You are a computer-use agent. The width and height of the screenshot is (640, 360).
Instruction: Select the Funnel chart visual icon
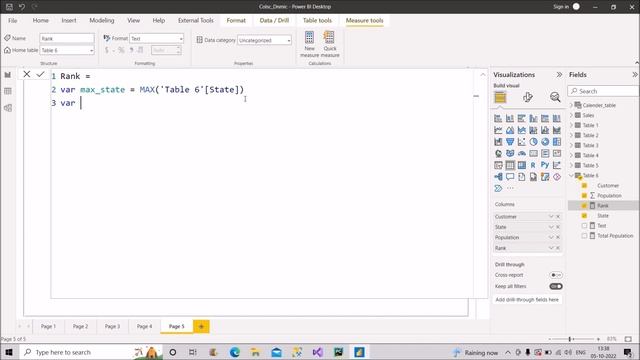tap(510, 142)
